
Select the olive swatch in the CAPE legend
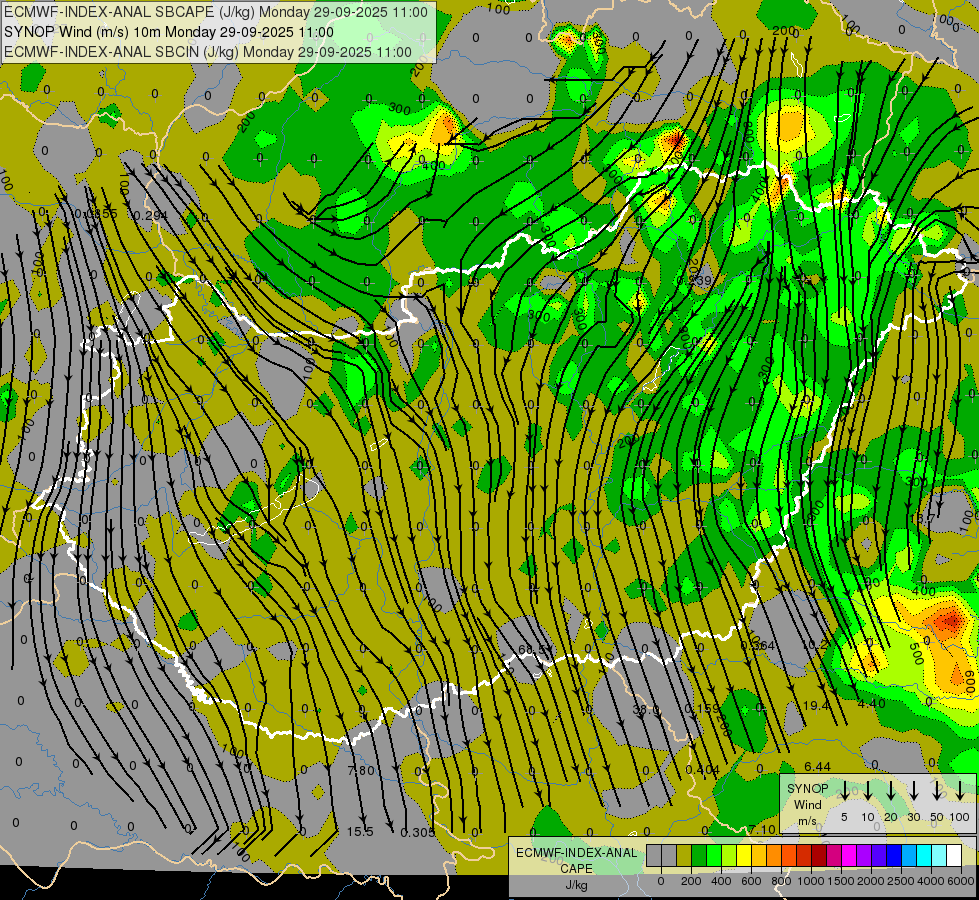[684, 856]
